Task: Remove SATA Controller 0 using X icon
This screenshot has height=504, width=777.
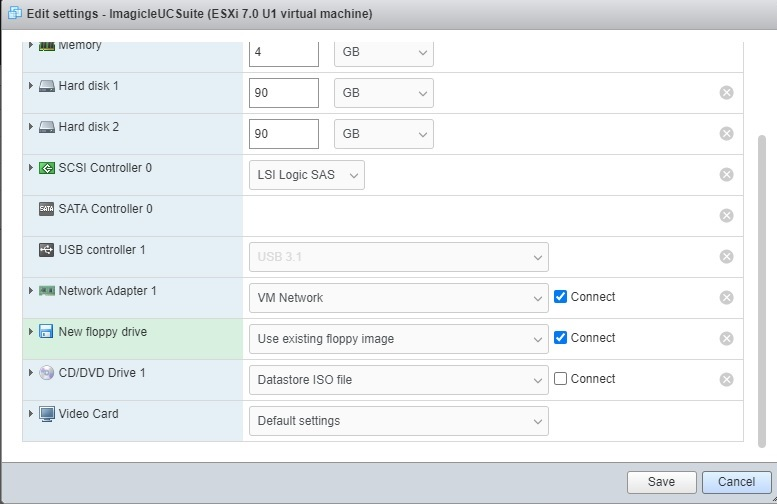Action: (727, 215)
